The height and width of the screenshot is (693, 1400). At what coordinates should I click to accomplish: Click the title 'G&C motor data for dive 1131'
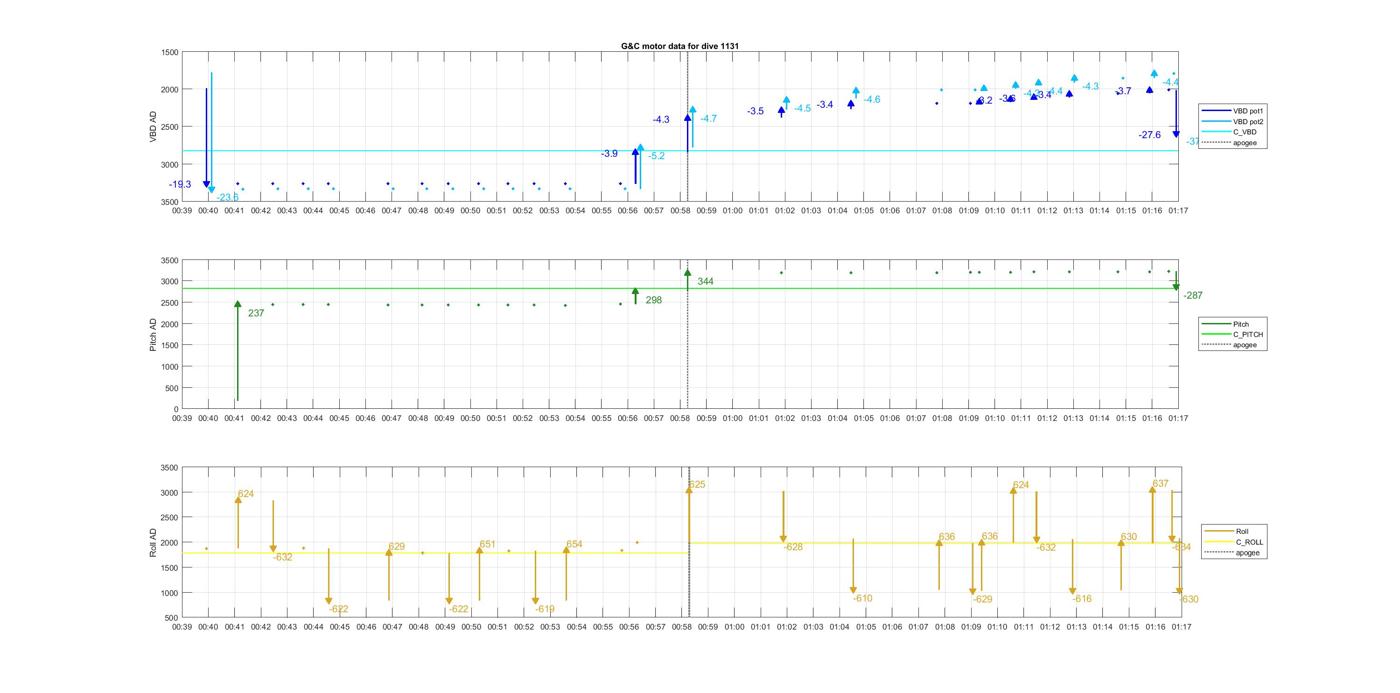click(x=680, y=46)
